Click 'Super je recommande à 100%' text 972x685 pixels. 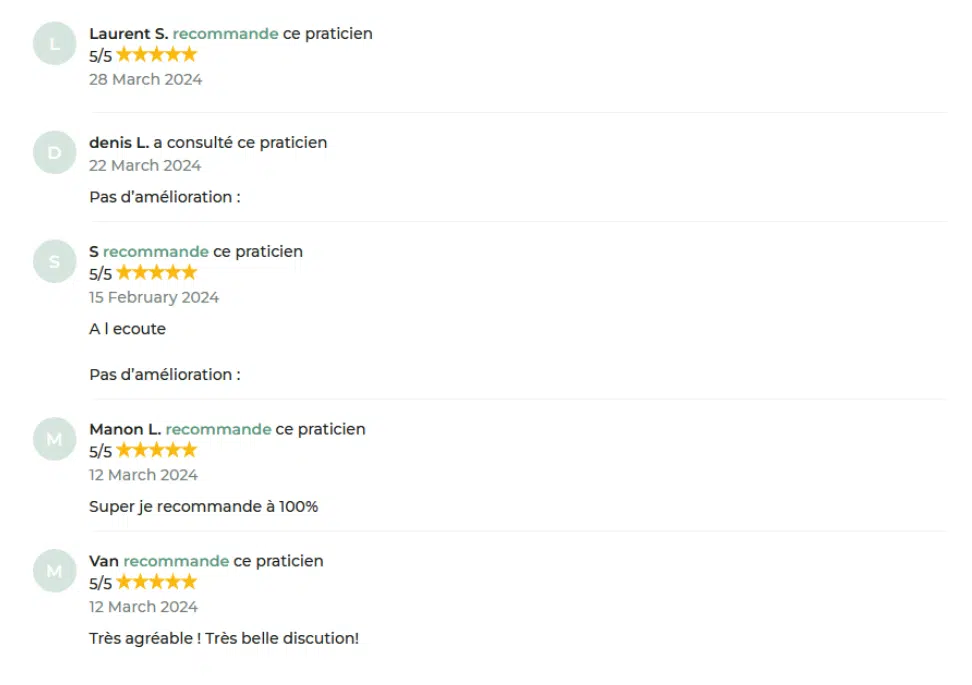click(x=203, y=506)
